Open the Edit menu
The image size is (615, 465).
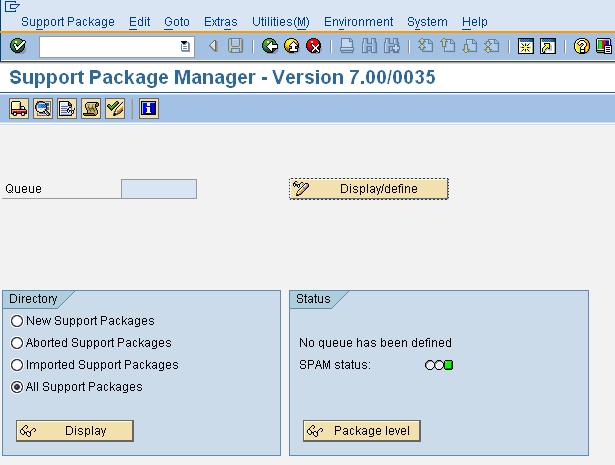[140, 22]
